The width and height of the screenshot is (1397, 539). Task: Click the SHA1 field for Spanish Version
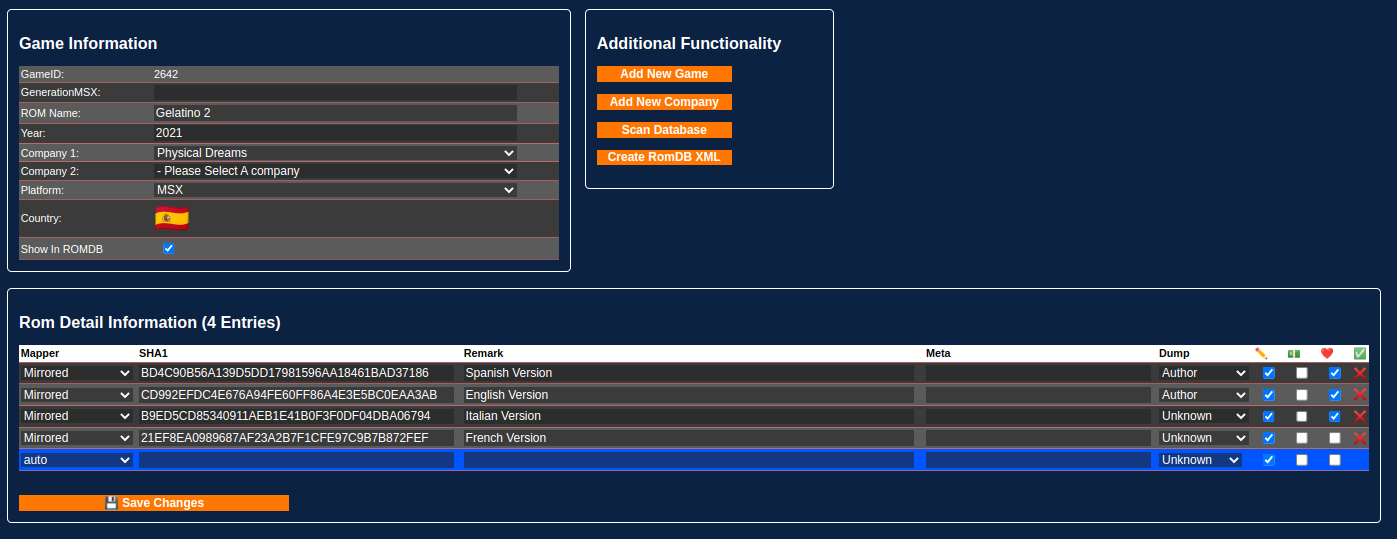pyautogui.click(x=296, y=373)
